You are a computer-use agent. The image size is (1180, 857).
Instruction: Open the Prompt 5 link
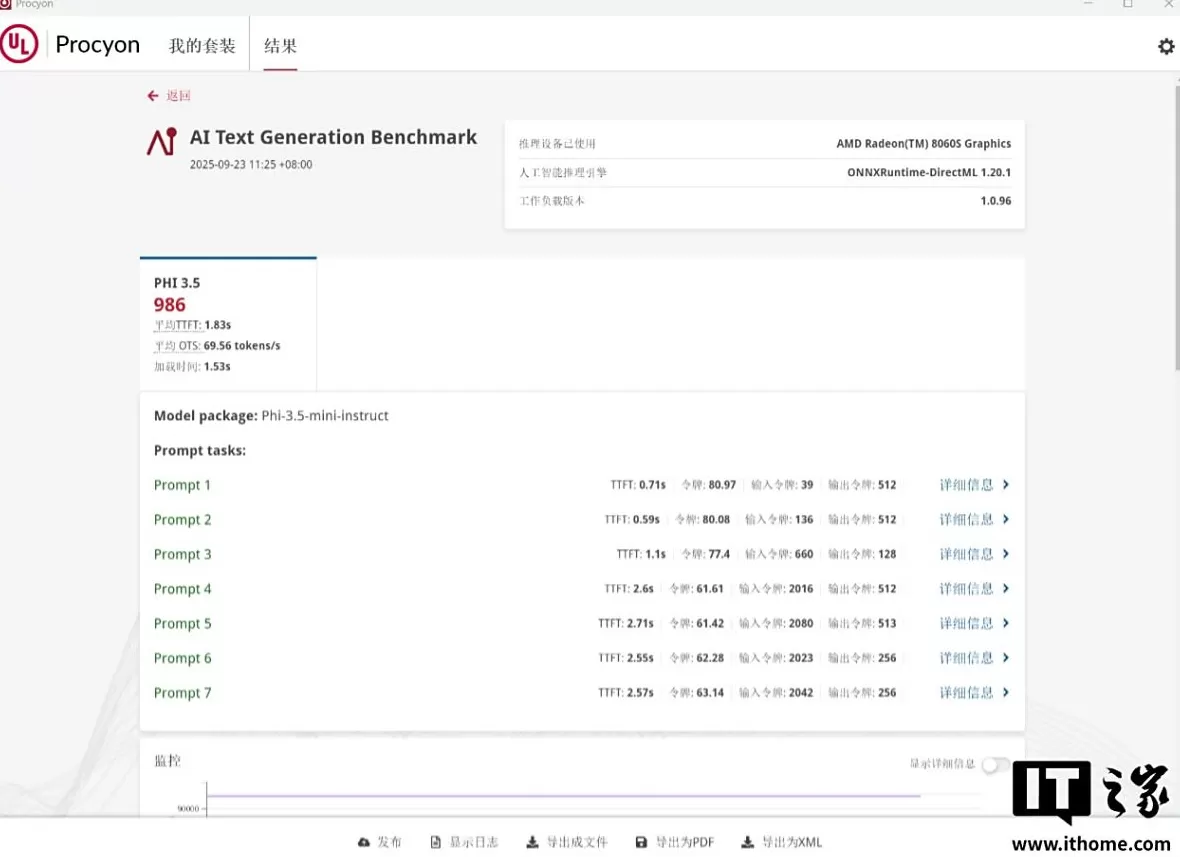click(x=183, y=624)
